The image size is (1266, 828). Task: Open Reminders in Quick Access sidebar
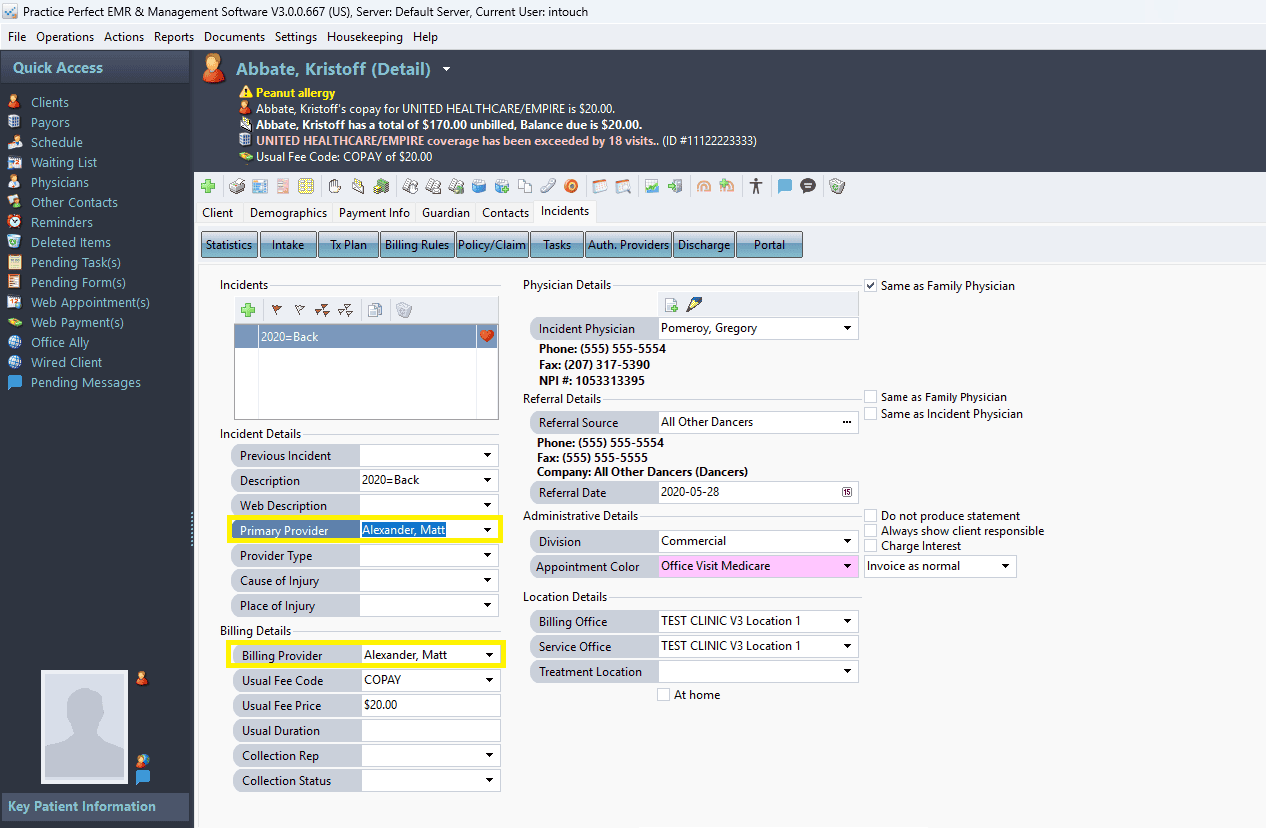pyautogui.click(x=62, y=222)
